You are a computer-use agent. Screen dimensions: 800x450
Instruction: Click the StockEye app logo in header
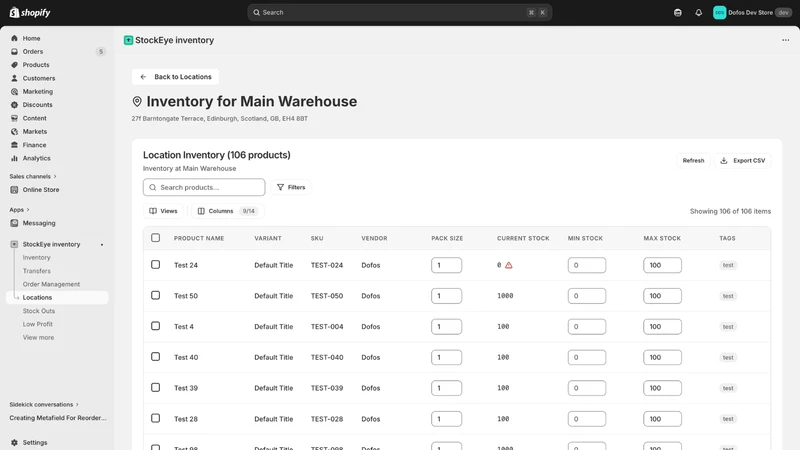click(128, 40)
